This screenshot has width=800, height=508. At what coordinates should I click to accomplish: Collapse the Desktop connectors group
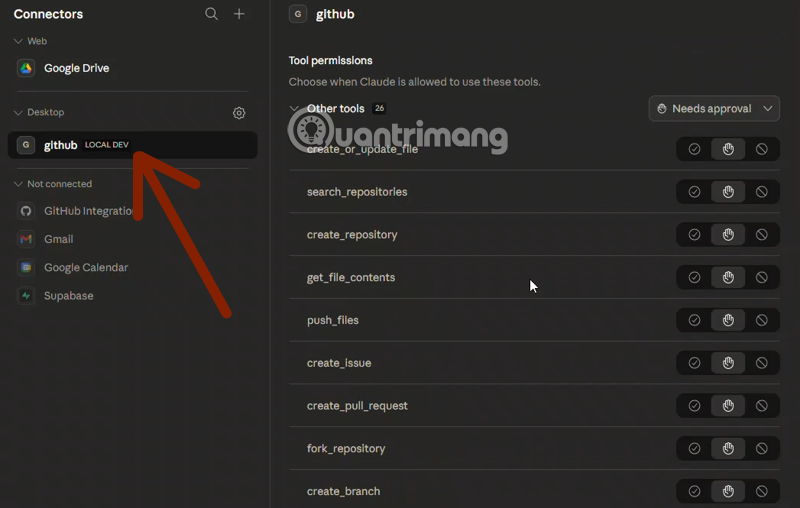click(x=18, y=112)
